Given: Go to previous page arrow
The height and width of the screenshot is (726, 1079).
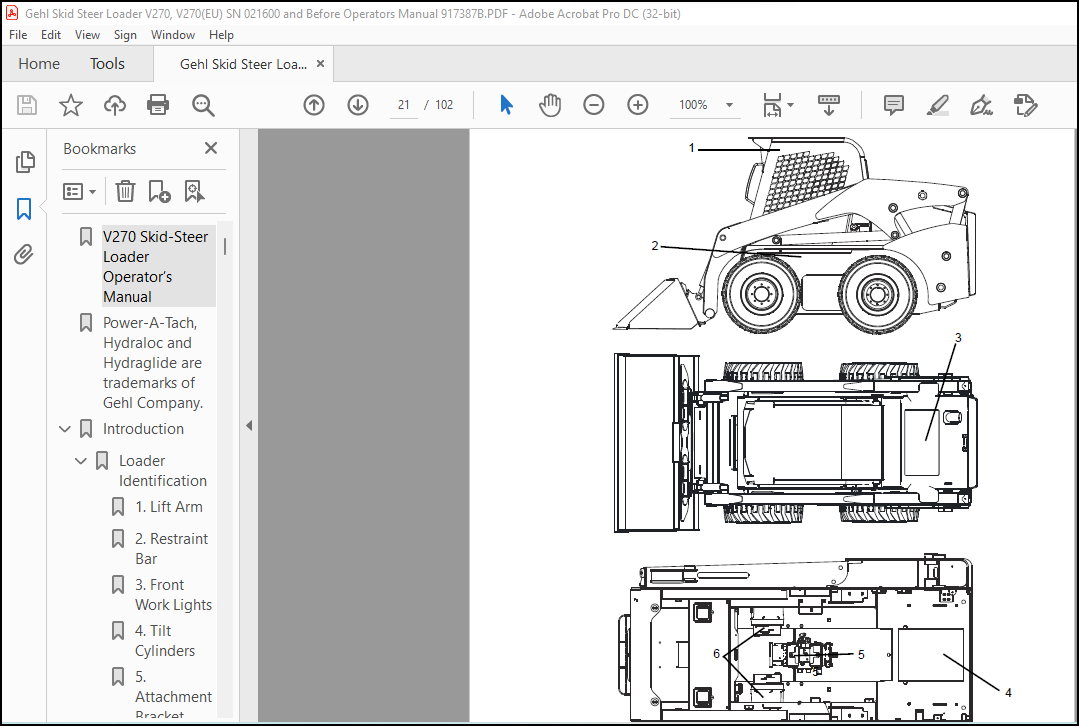Looking at the screenshot, I should 314,105.
